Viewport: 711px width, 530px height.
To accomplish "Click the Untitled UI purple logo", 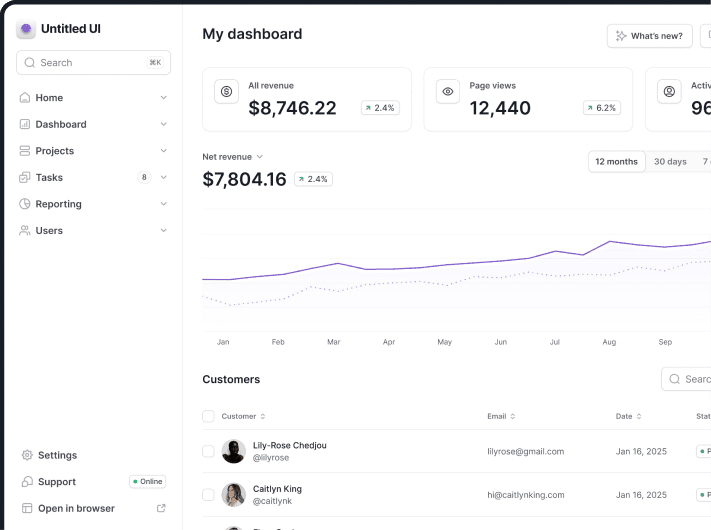I will (26, 29).
